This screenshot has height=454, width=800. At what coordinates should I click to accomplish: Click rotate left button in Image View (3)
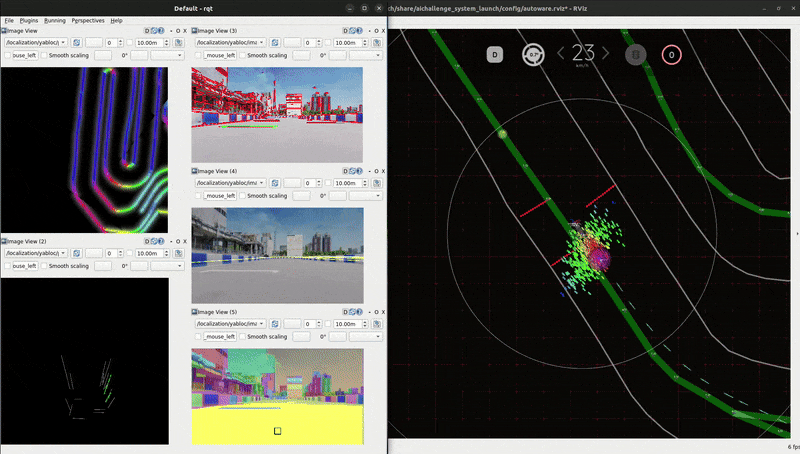coord(302,55)
